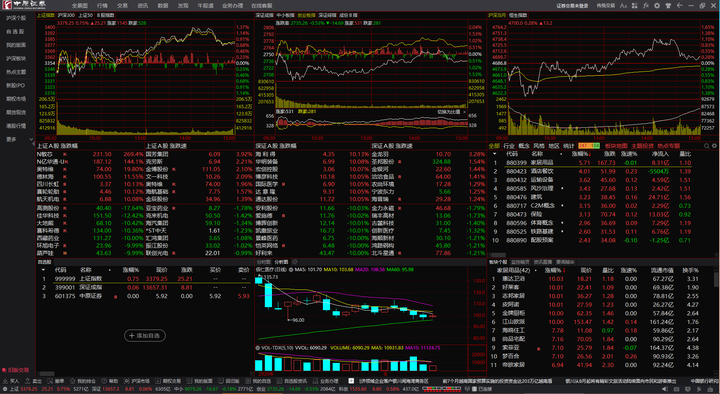The image size is (720, 394).
Task: Click 期权交易 in bottom toolbar
Action: [x=168, y=381]
